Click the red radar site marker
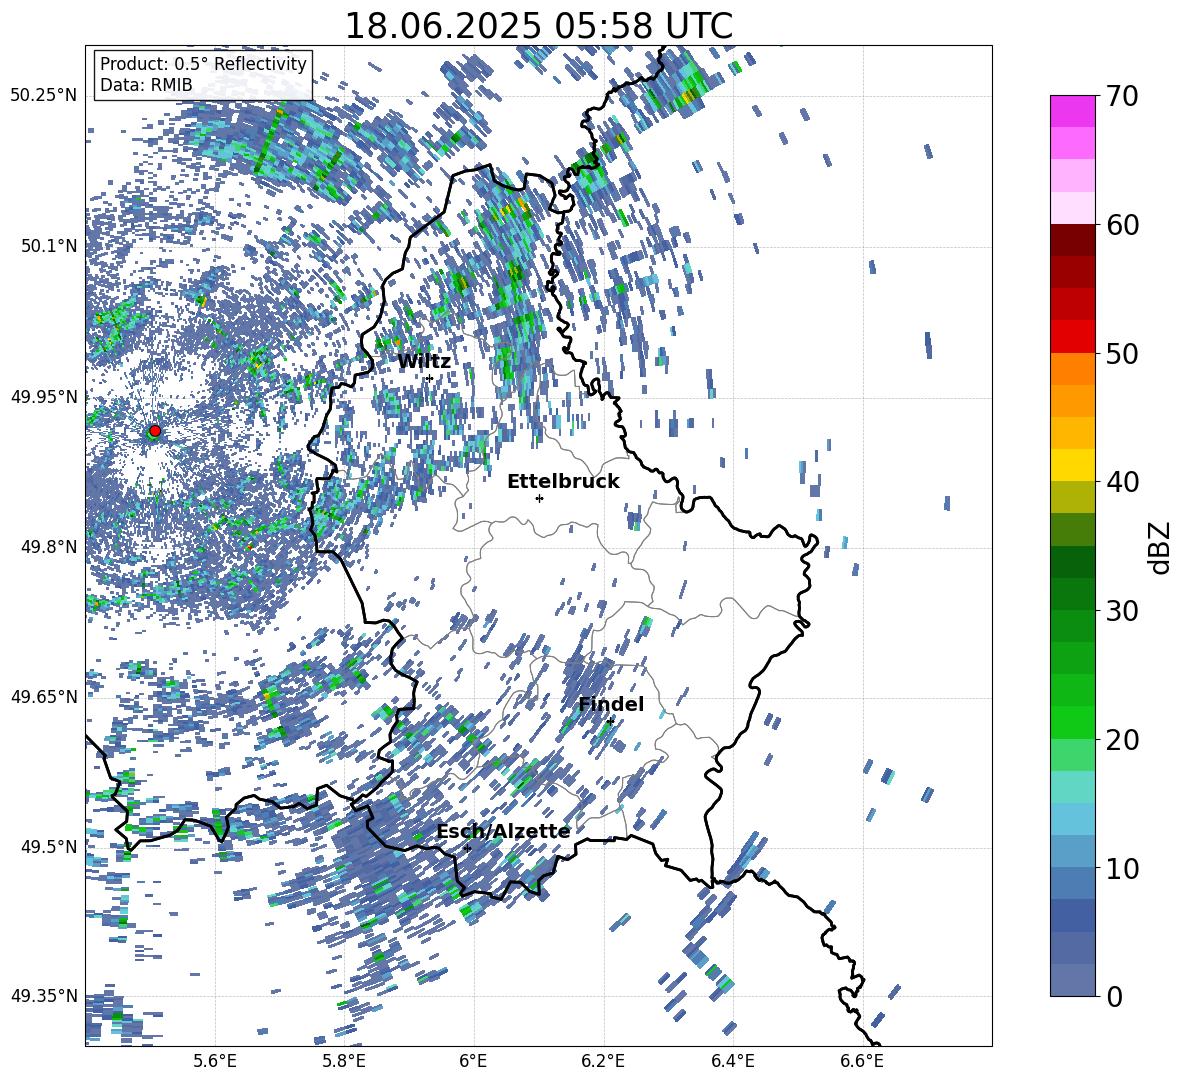1184x1081 pixels. pyautogui.click(x=155, y=431)
